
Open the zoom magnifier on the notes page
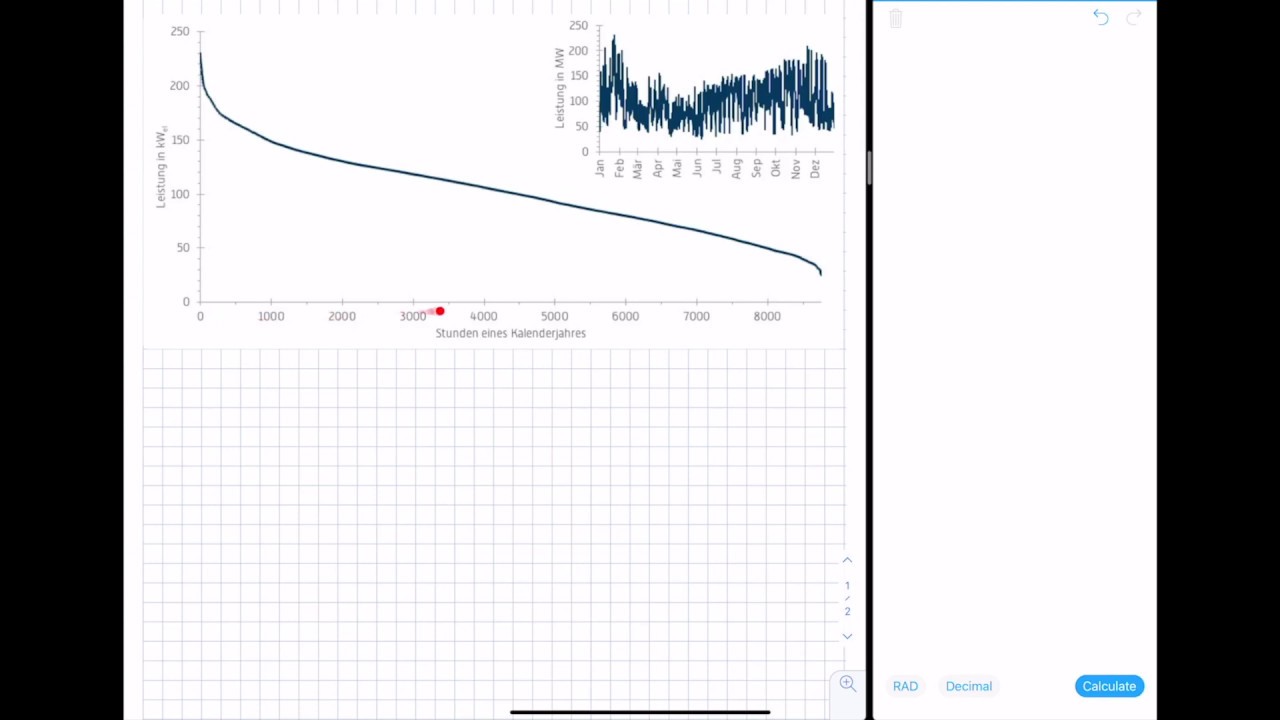(x=847, y=683)
